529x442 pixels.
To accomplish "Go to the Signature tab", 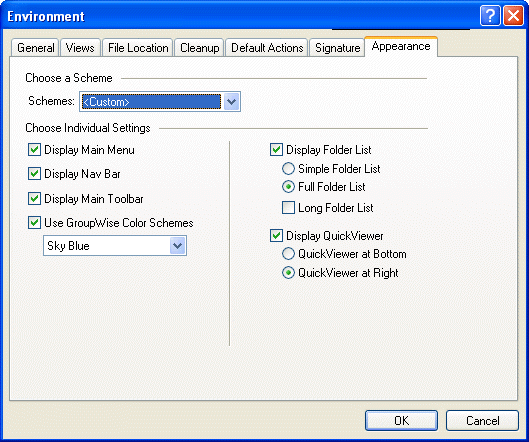I will click(x=337, y=48).
